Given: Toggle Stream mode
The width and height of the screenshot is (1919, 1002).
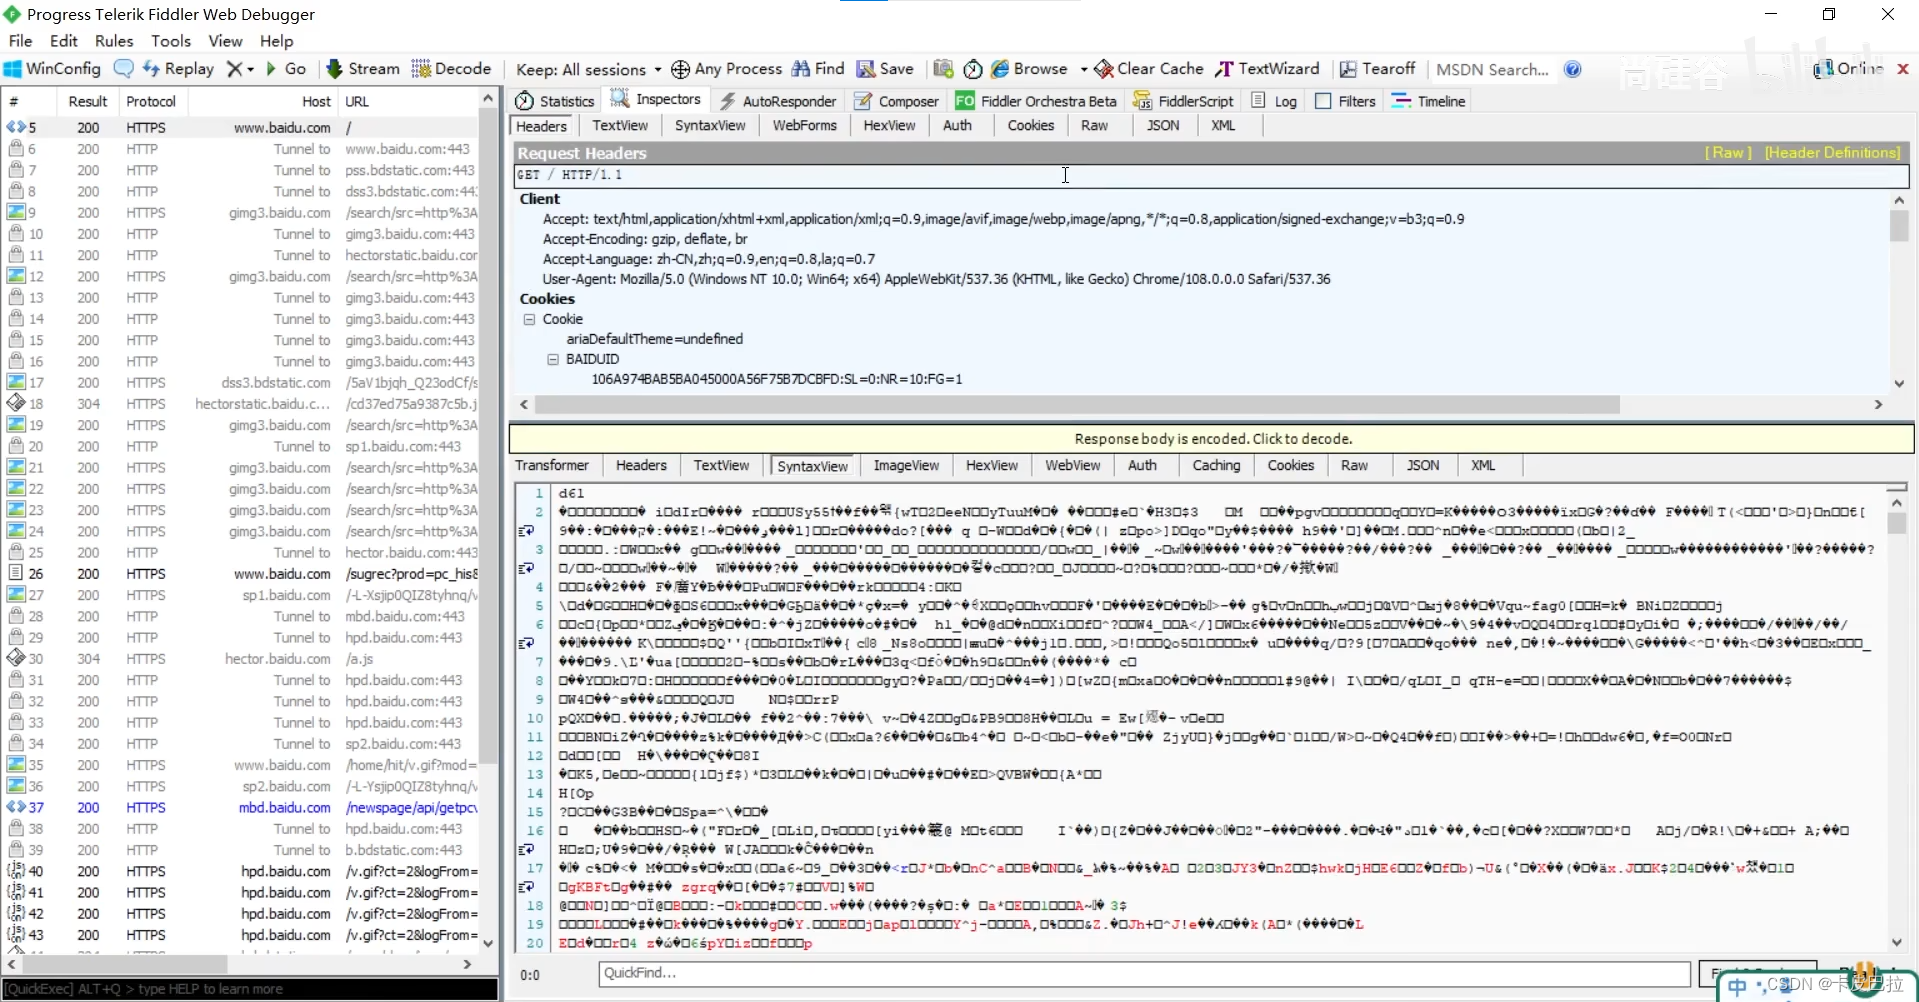Looking at the screenshot, I should (363, 69).
